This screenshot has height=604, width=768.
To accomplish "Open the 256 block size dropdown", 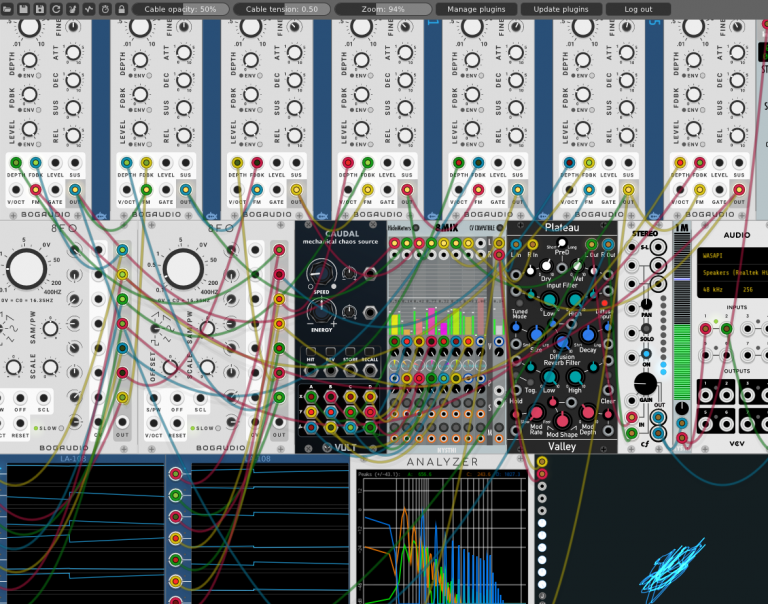I will point(754,290).
